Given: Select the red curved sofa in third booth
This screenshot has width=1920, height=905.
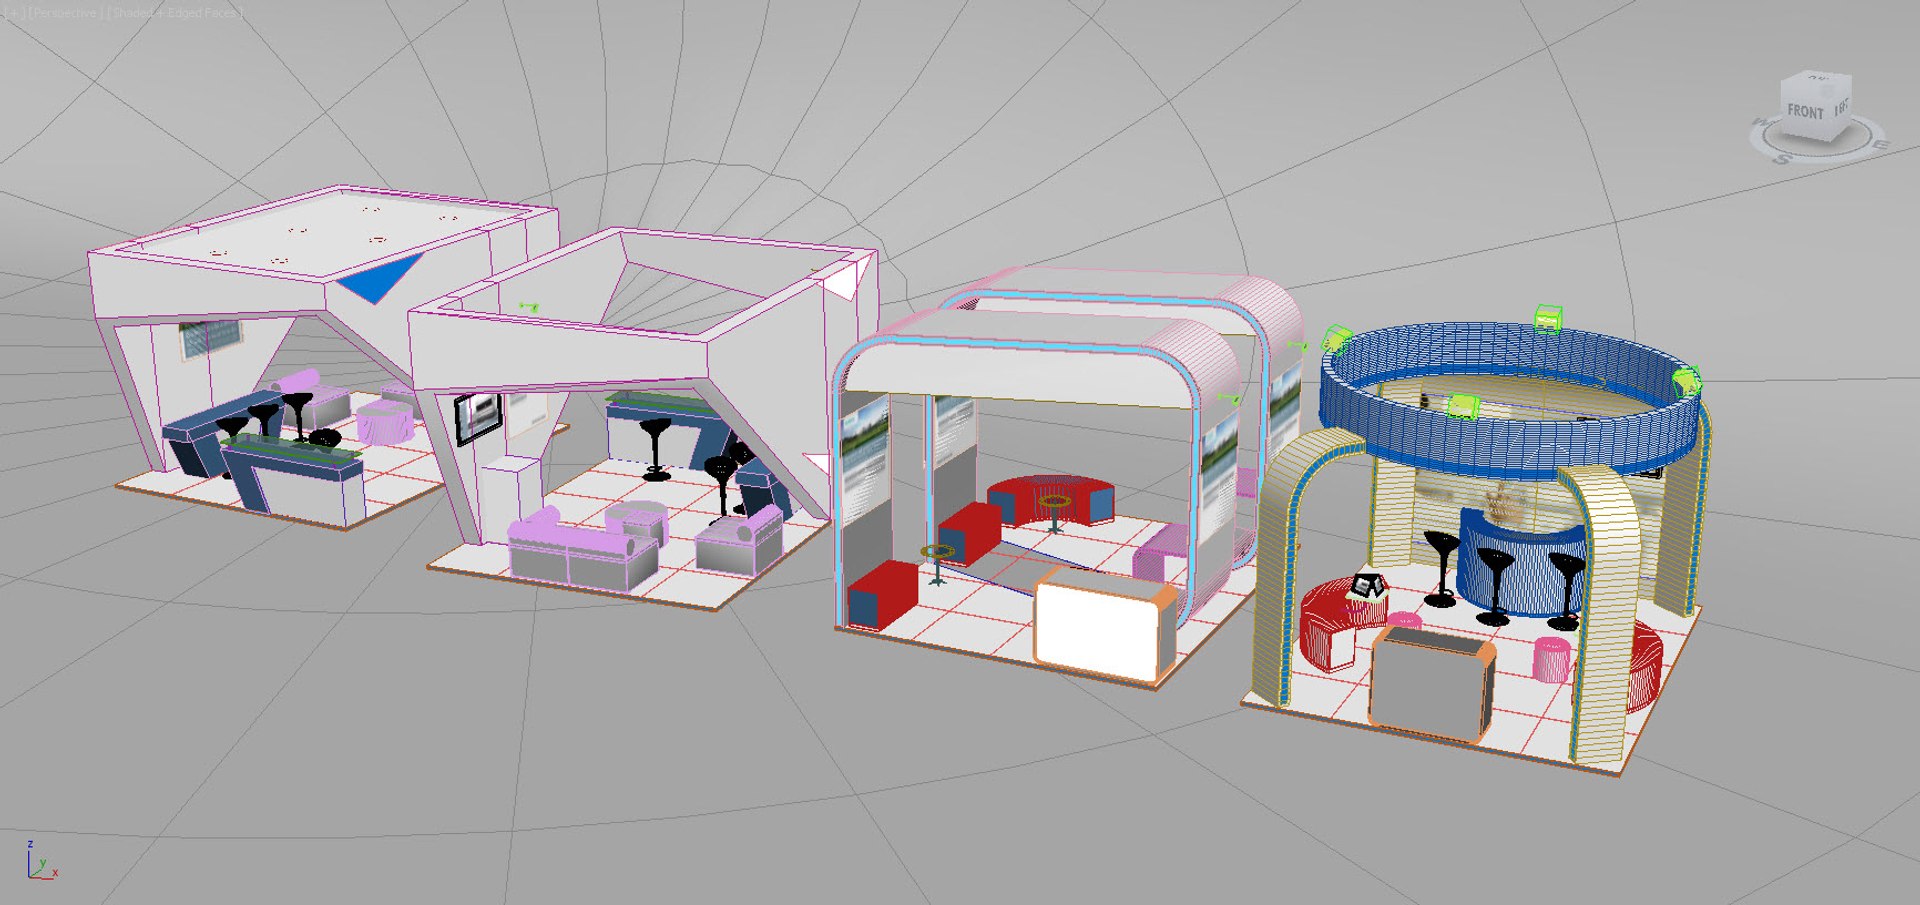Looking at the screenshot, I should coord(1052,499).
